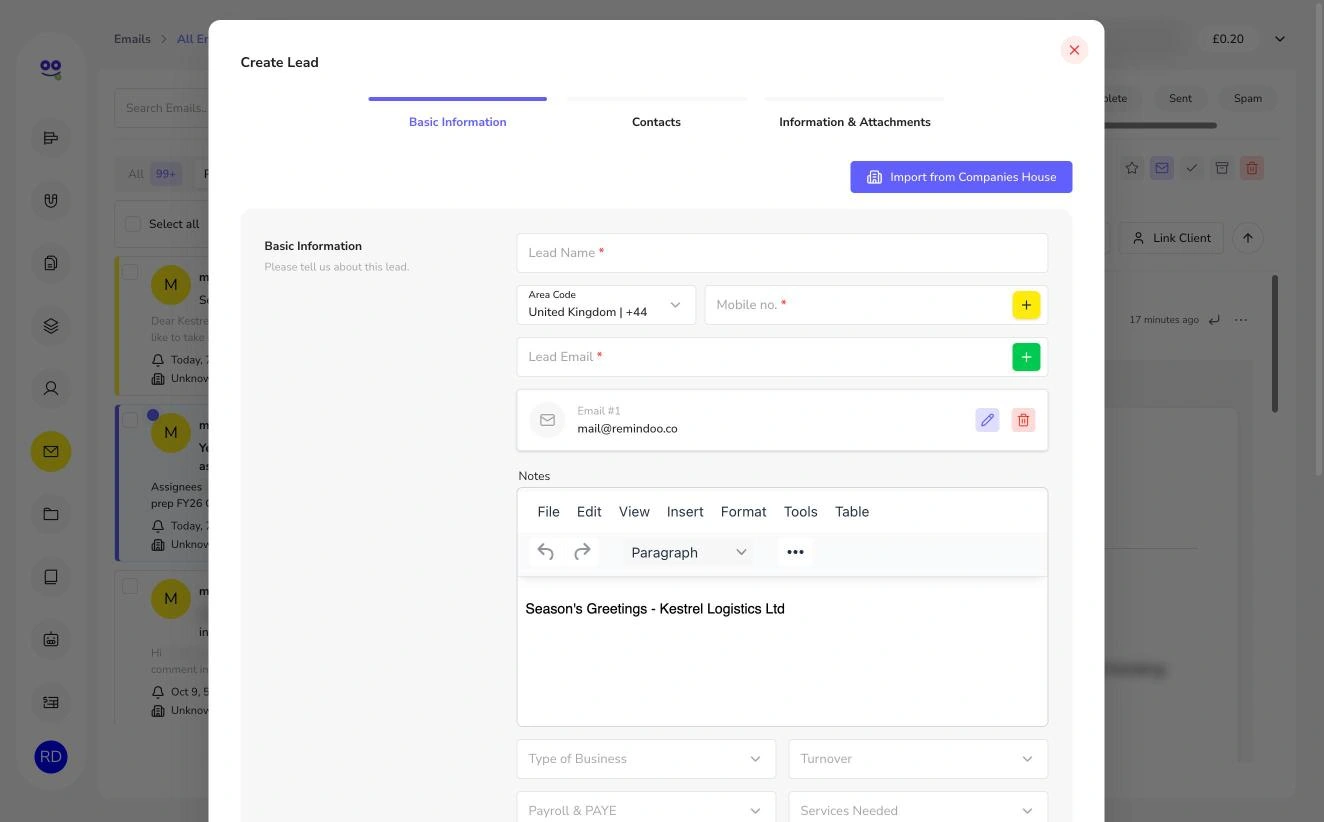Click the Emails breadcrumb link
Screen dimensions: 1324x822
point(132,39)
